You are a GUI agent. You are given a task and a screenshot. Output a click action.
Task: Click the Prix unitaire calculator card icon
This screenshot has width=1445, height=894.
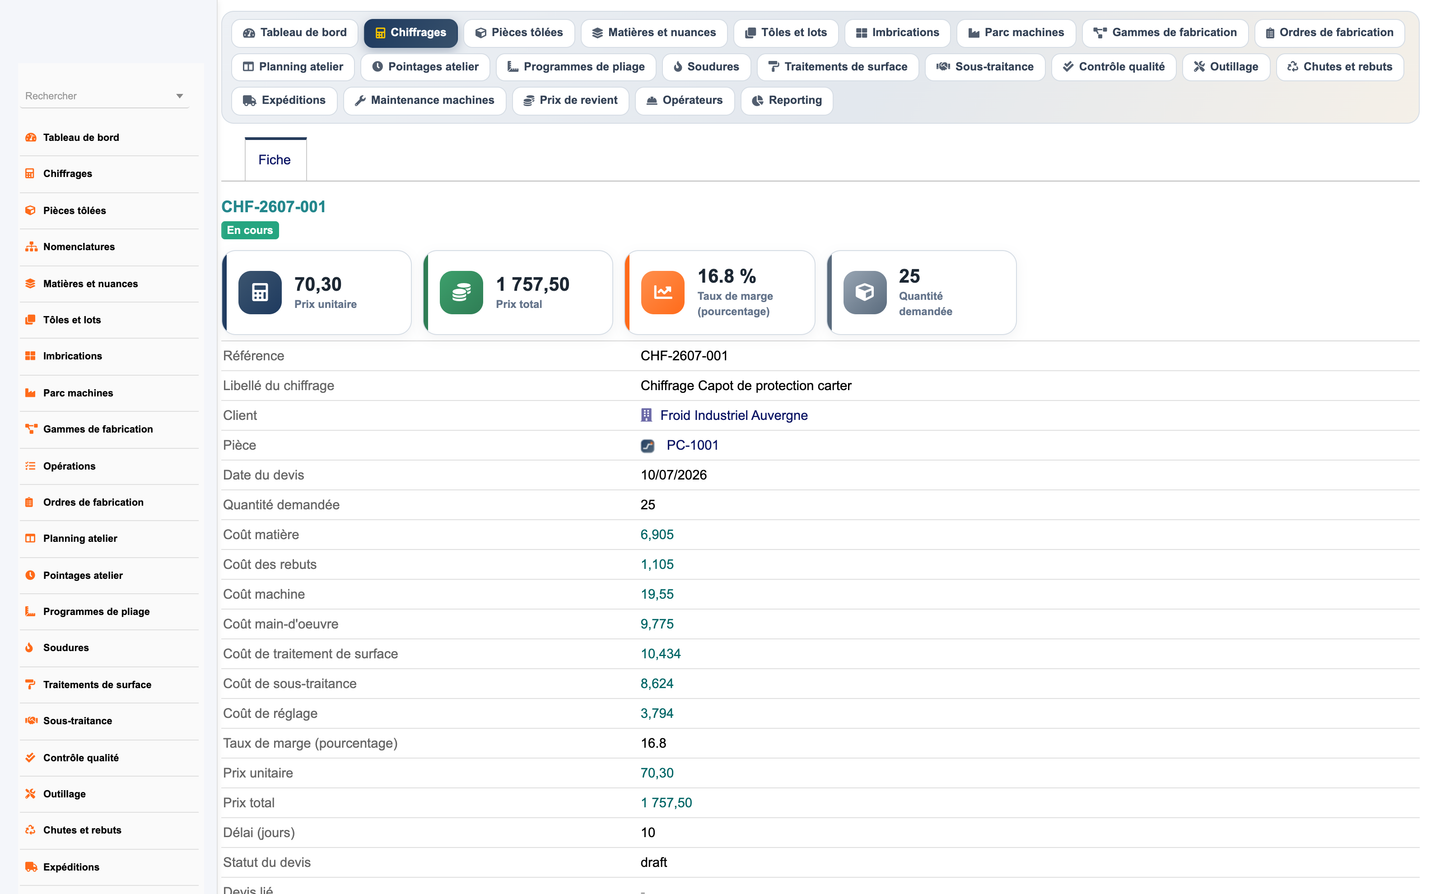pos(260,293)
